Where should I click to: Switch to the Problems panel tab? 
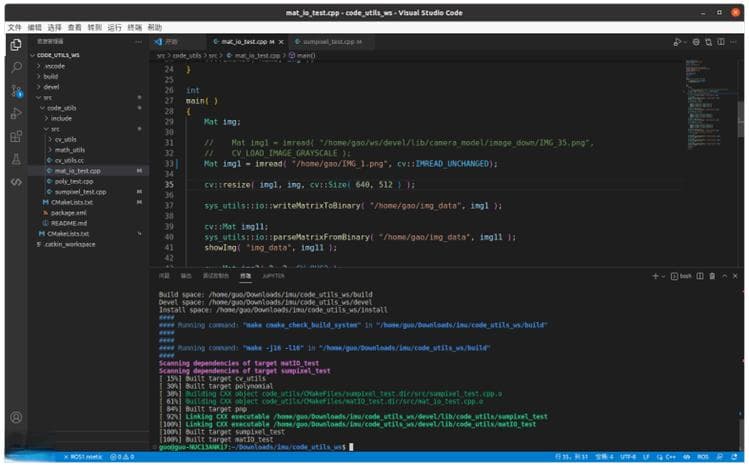(164, 276)
